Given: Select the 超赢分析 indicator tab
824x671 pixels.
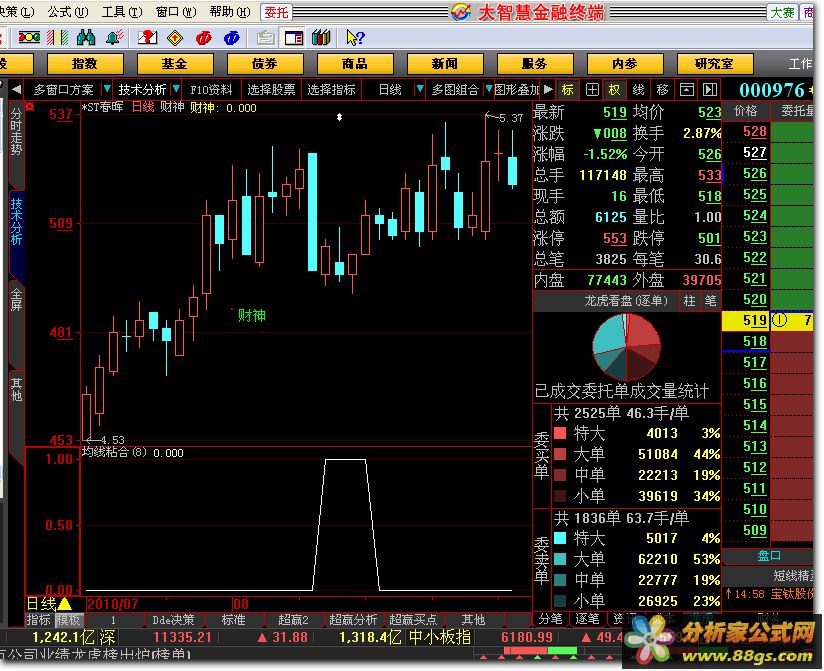Looking at the screenshot, I should tap(353, 620).
